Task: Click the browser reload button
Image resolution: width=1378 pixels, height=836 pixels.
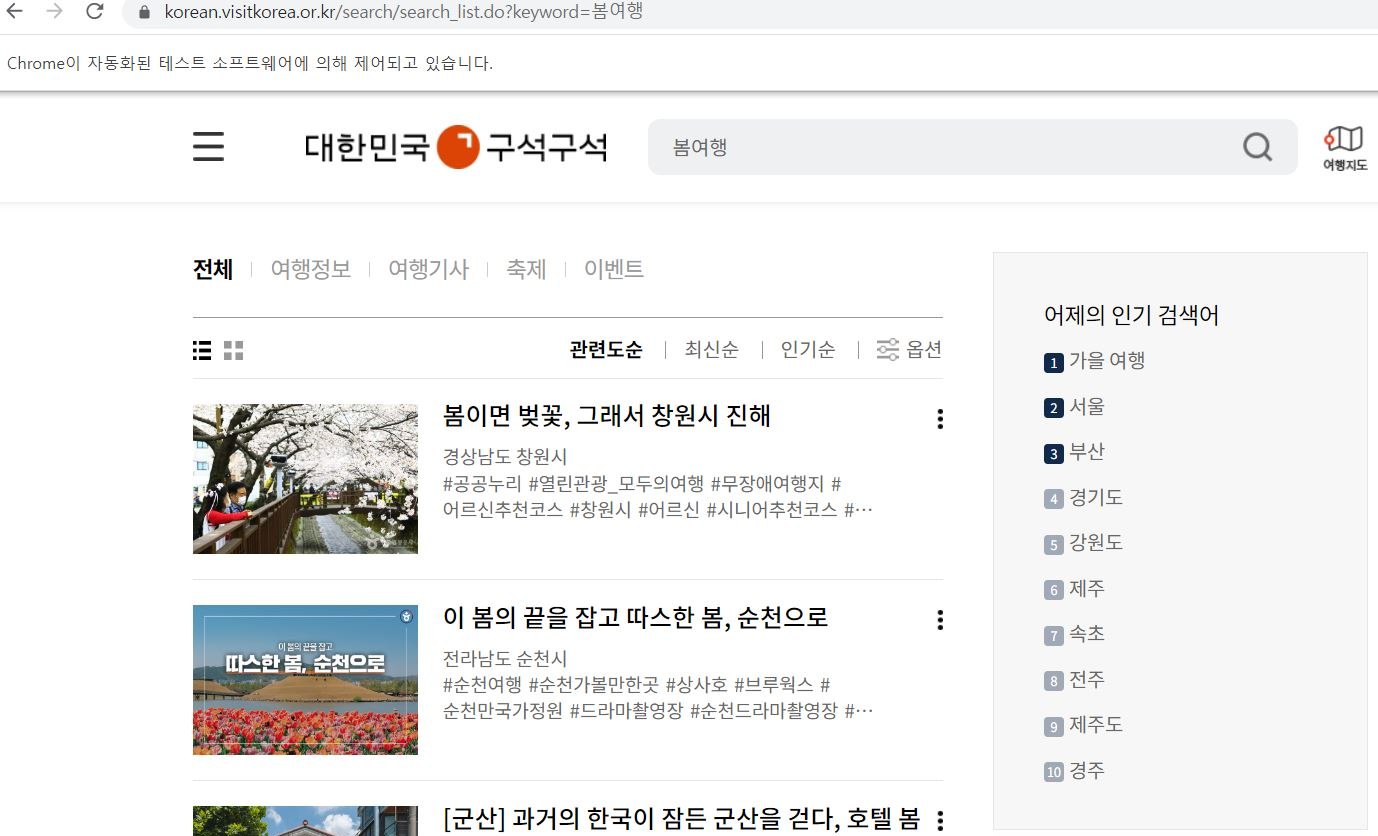Action: point(94,11)
